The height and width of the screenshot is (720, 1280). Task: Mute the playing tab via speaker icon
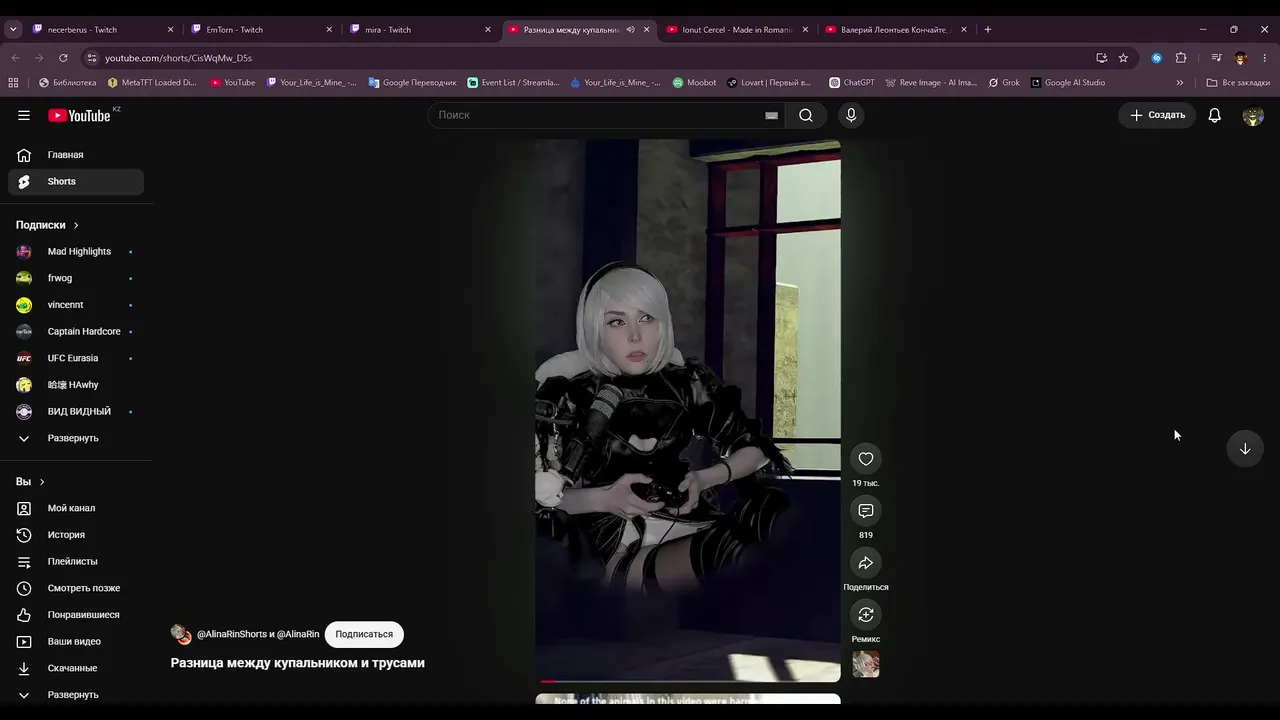click(630, 30)
